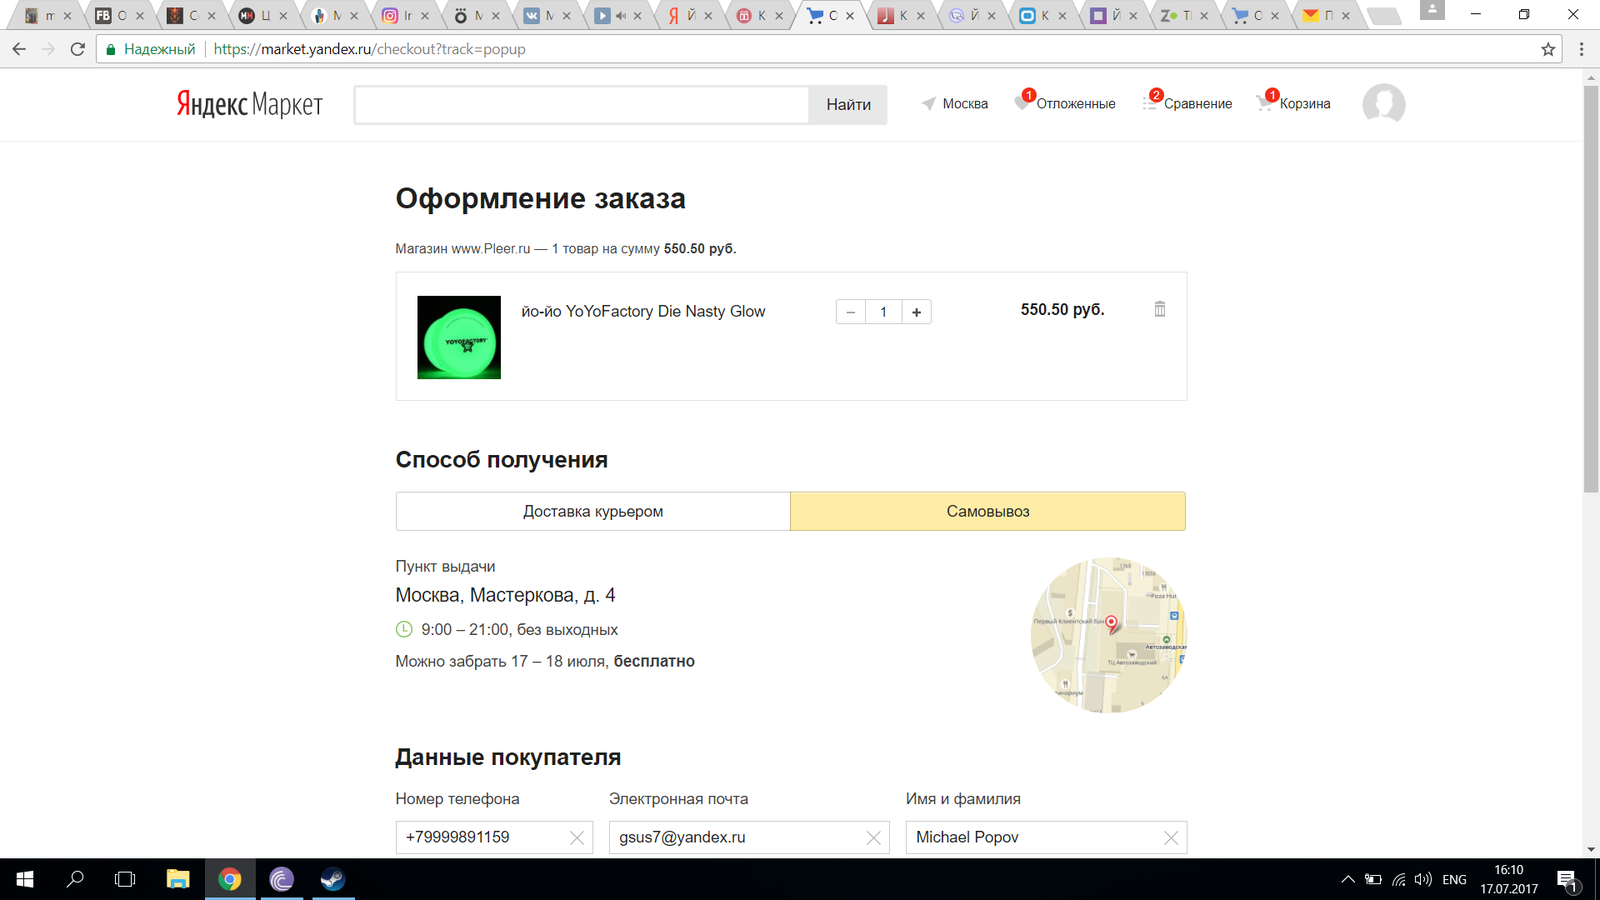The image size is (1600, 900).
Task: Switch to the VK browser tab
Action: (545, 15)
